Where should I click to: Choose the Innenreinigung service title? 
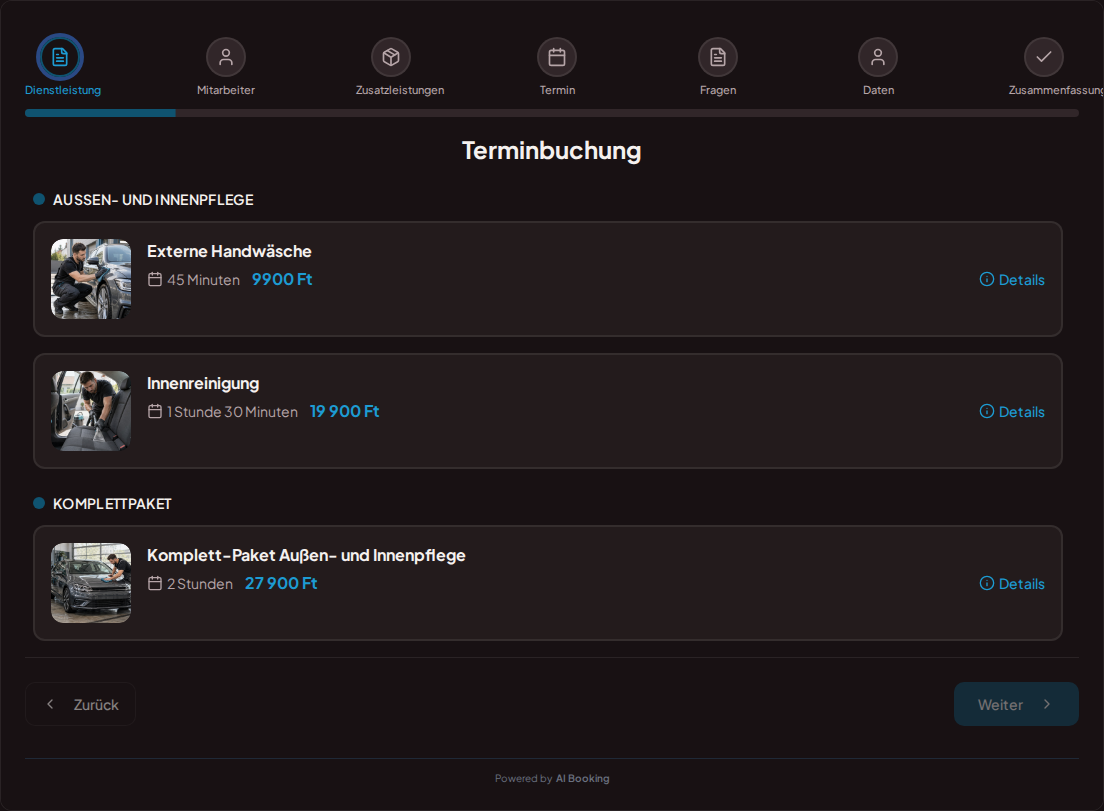click(x=203, y=384)
